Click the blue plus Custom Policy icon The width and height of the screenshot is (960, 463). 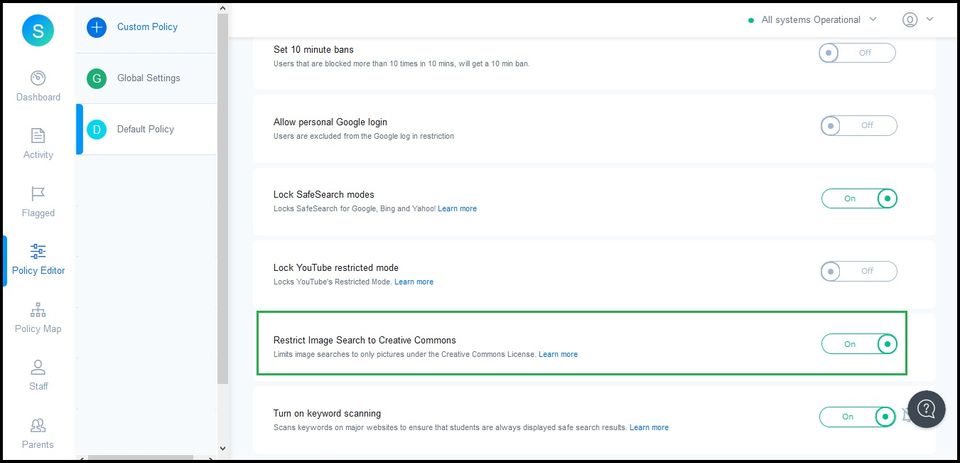[96, 27]
